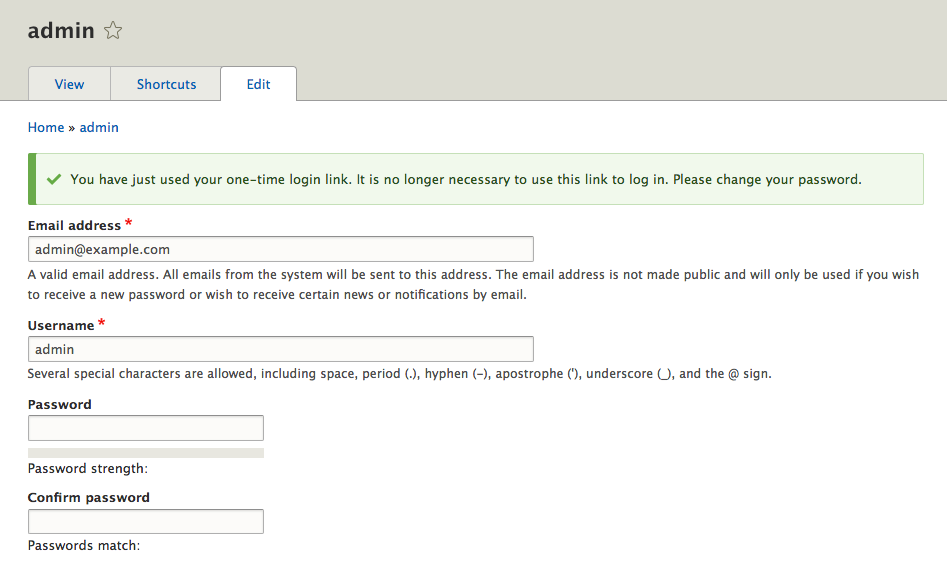
Task: Click the Password field label
Action: [x=60, y=404]
